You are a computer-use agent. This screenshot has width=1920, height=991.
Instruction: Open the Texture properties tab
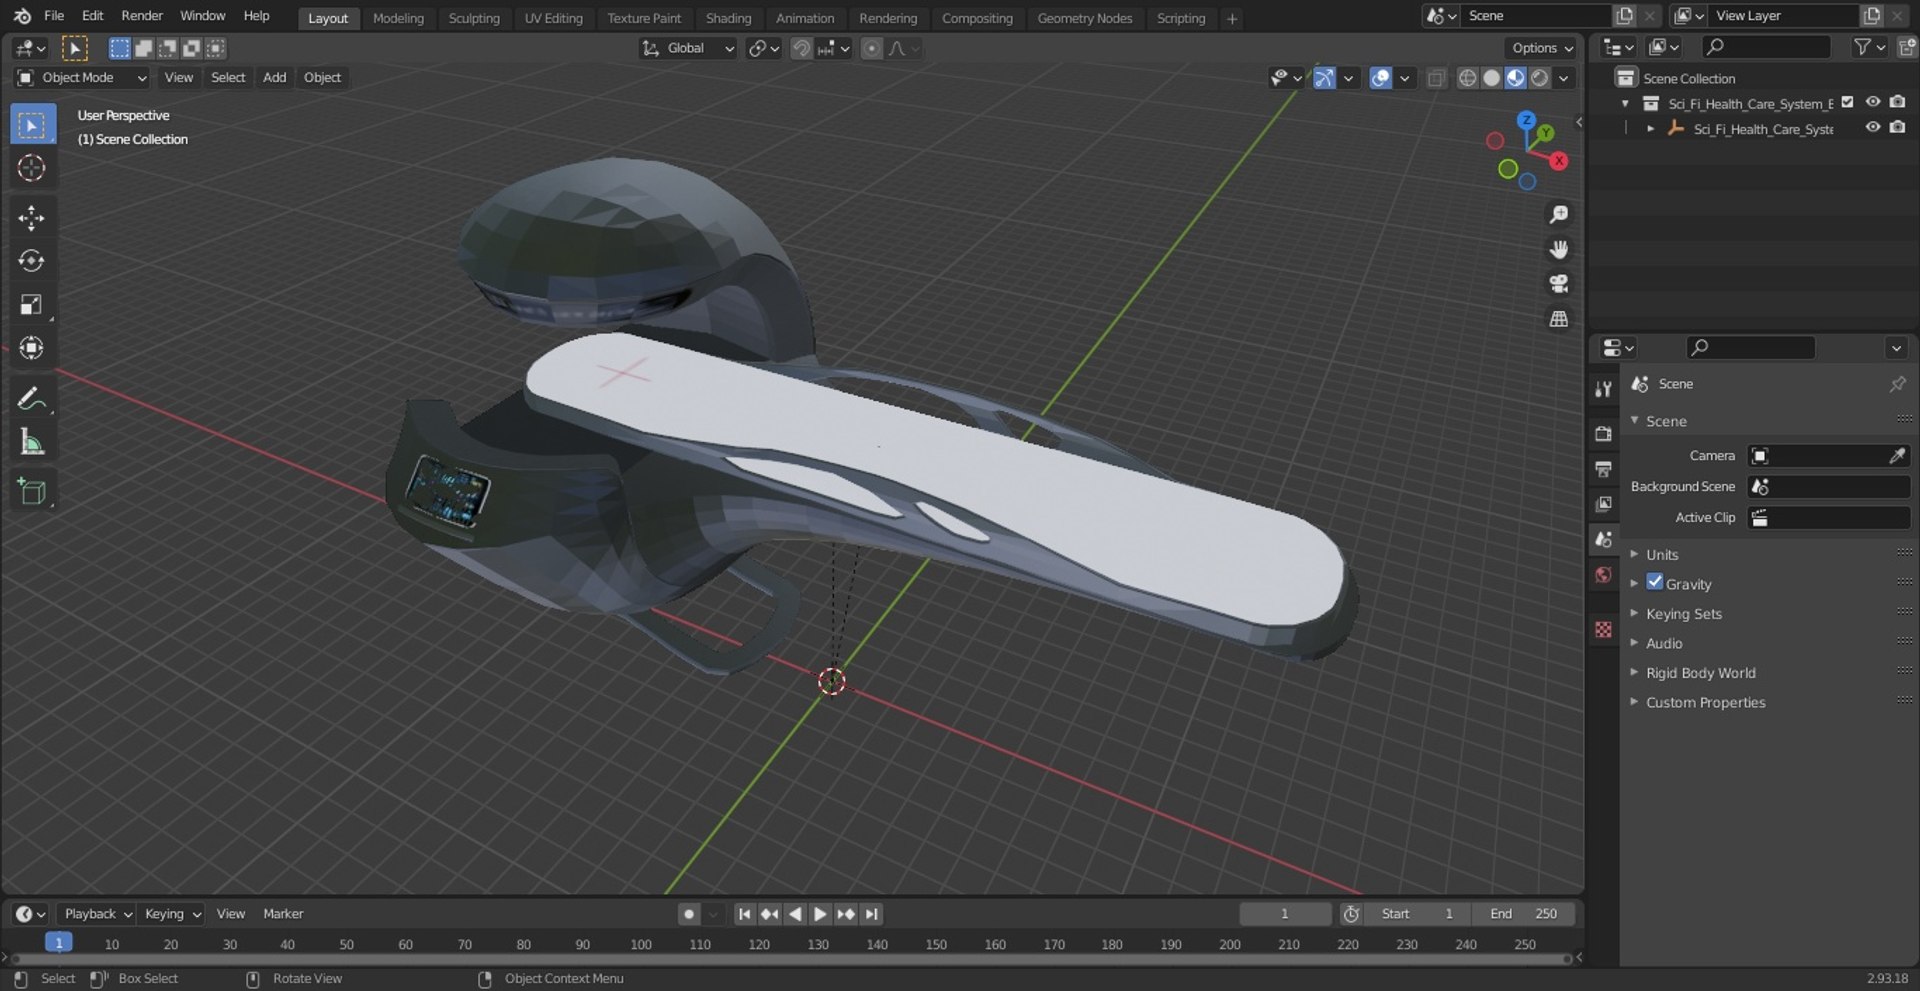(1603, 629)
